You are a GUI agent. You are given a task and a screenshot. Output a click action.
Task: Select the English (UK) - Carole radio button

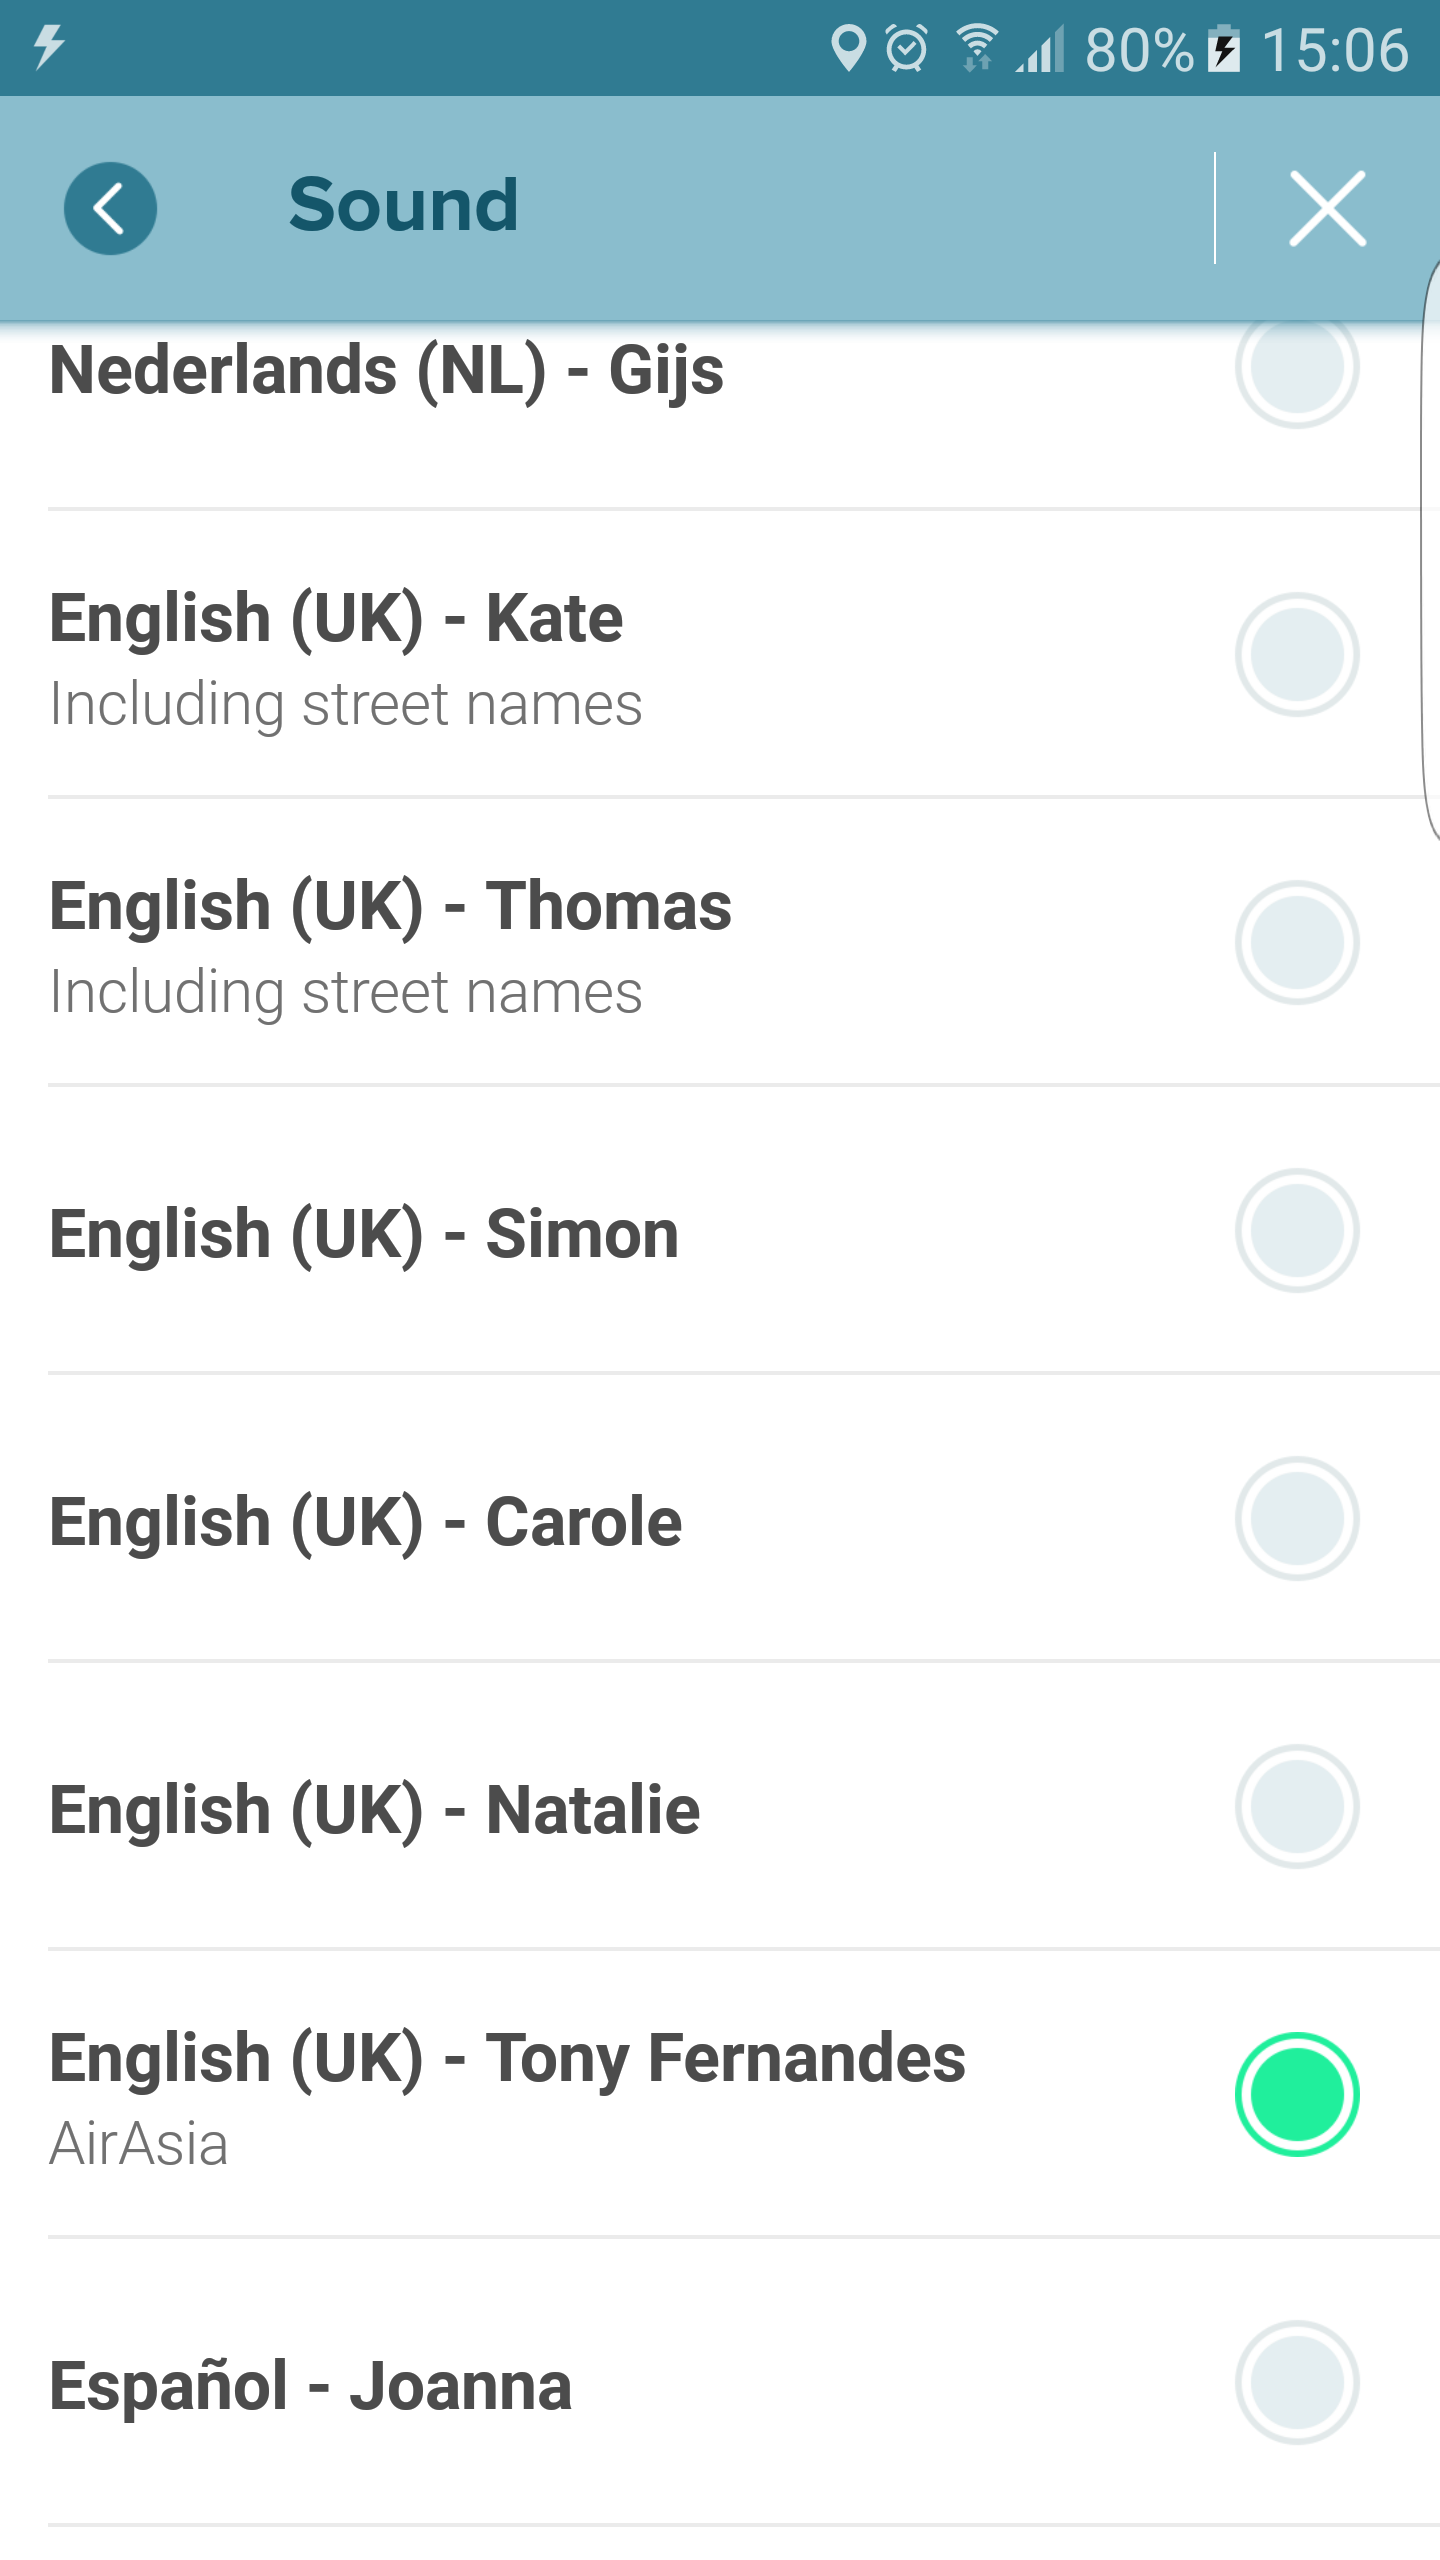[x=1296, y=1518]
